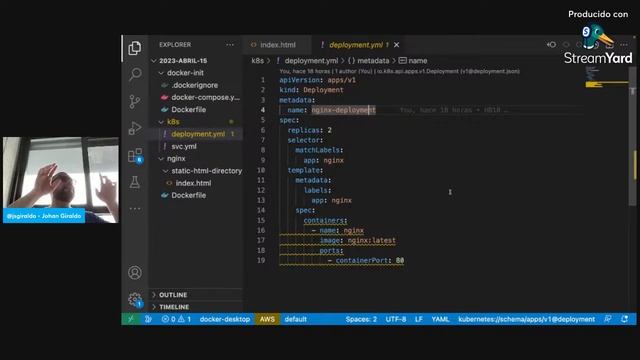Open the blame info above line 1

point(399,71)
